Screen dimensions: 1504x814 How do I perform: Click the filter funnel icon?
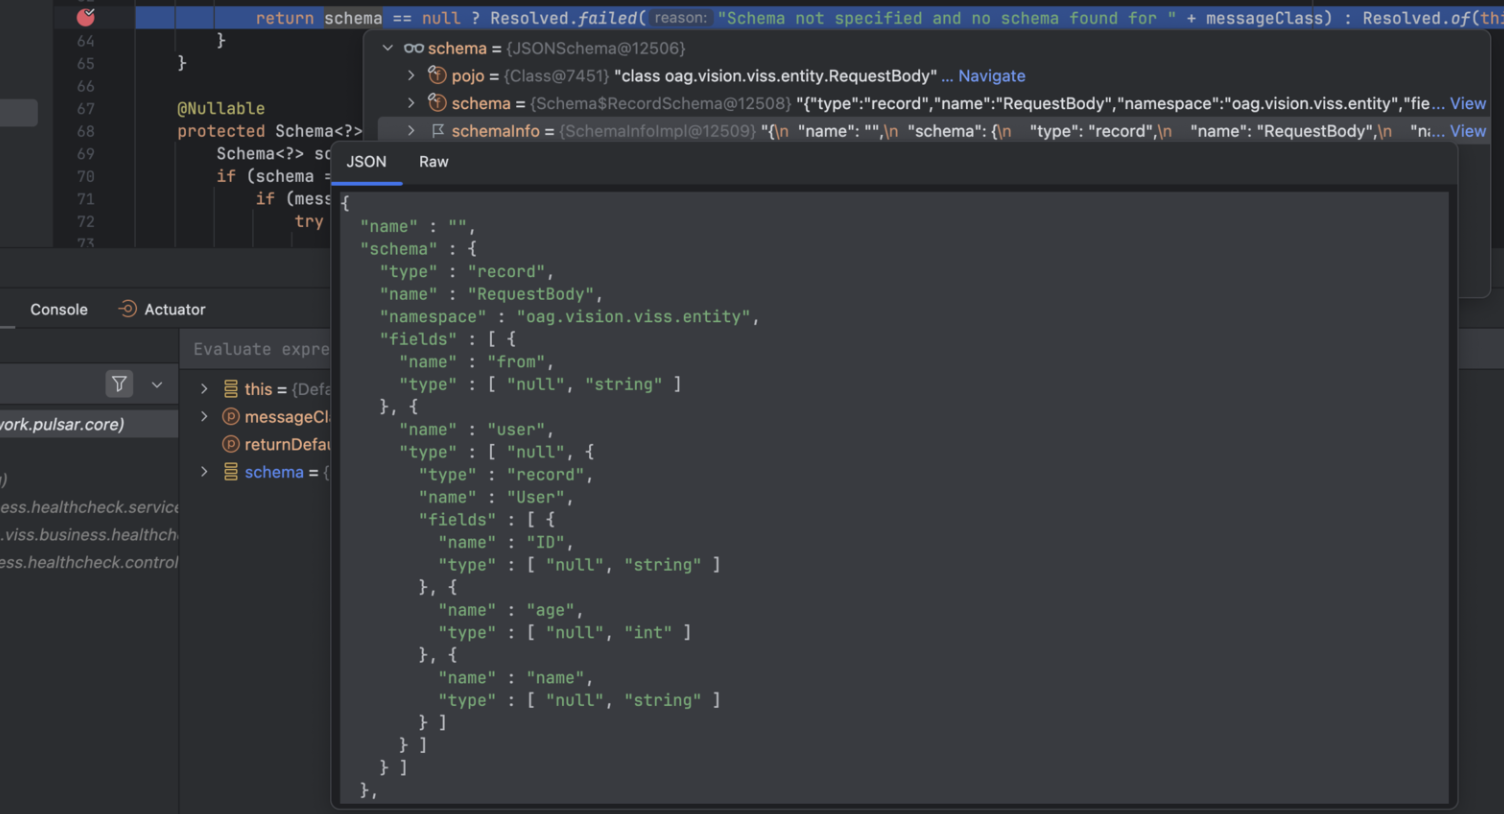click(x=119, y=384)
